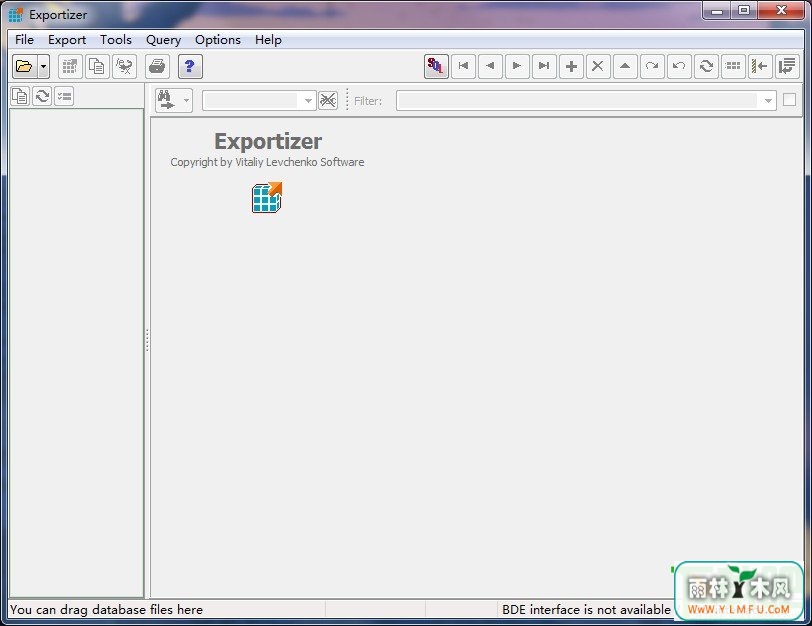This screenshot has width=812, height=626.
Task: Minimize the Exportizer window
Action: (x=717, y=10)
